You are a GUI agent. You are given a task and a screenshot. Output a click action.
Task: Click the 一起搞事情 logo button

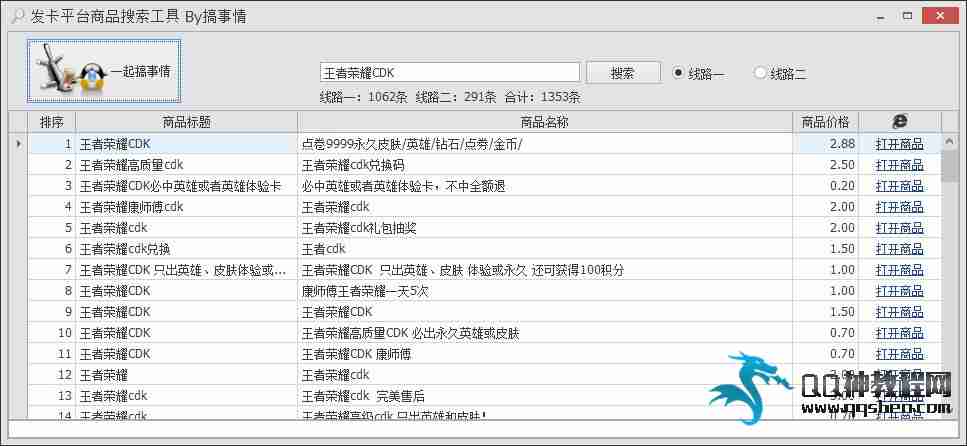click(104, 71)
